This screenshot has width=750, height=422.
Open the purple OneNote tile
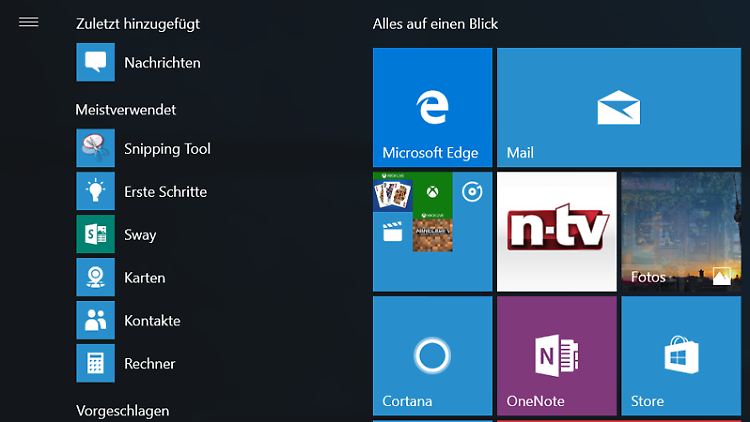point(557,355)
